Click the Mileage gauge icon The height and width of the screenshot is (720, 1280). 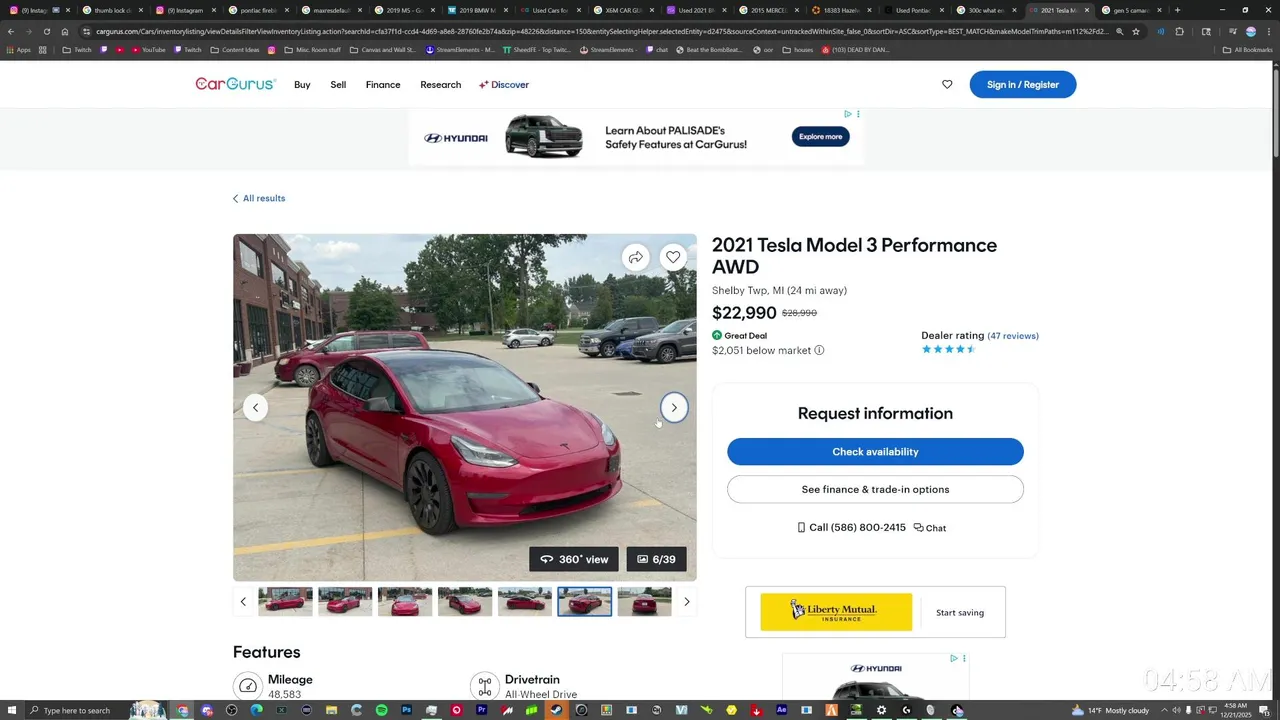tap(247, 686)
